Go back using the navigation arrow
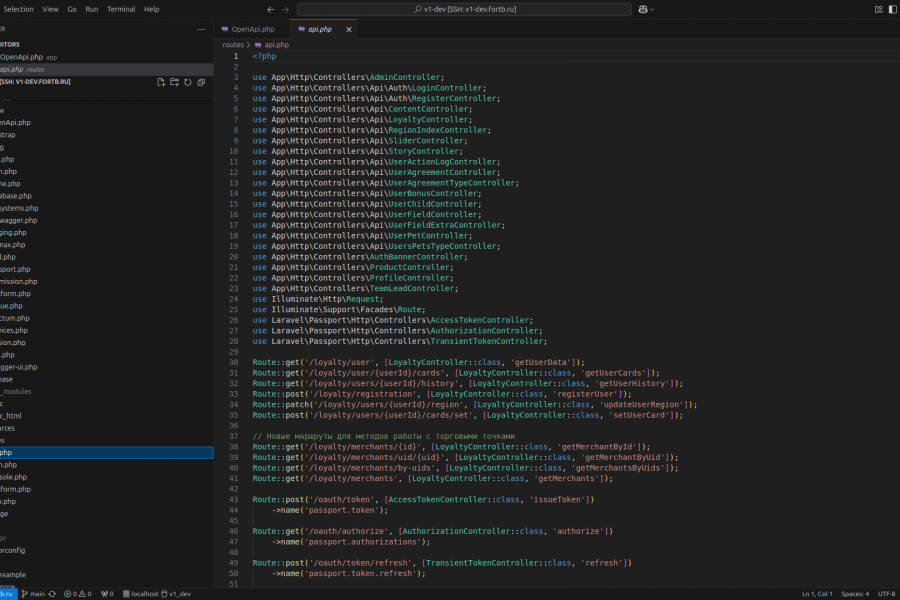 [x=272, y=9]
